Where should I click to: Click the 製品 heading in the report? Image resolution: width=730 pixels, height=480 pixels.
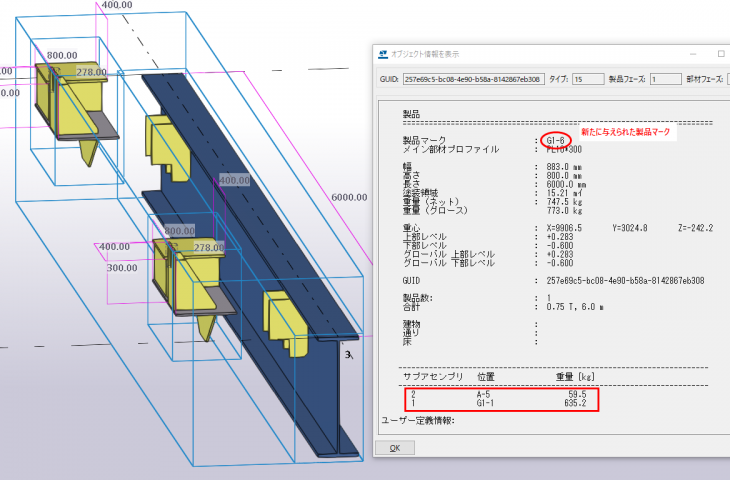click(411, 114)
